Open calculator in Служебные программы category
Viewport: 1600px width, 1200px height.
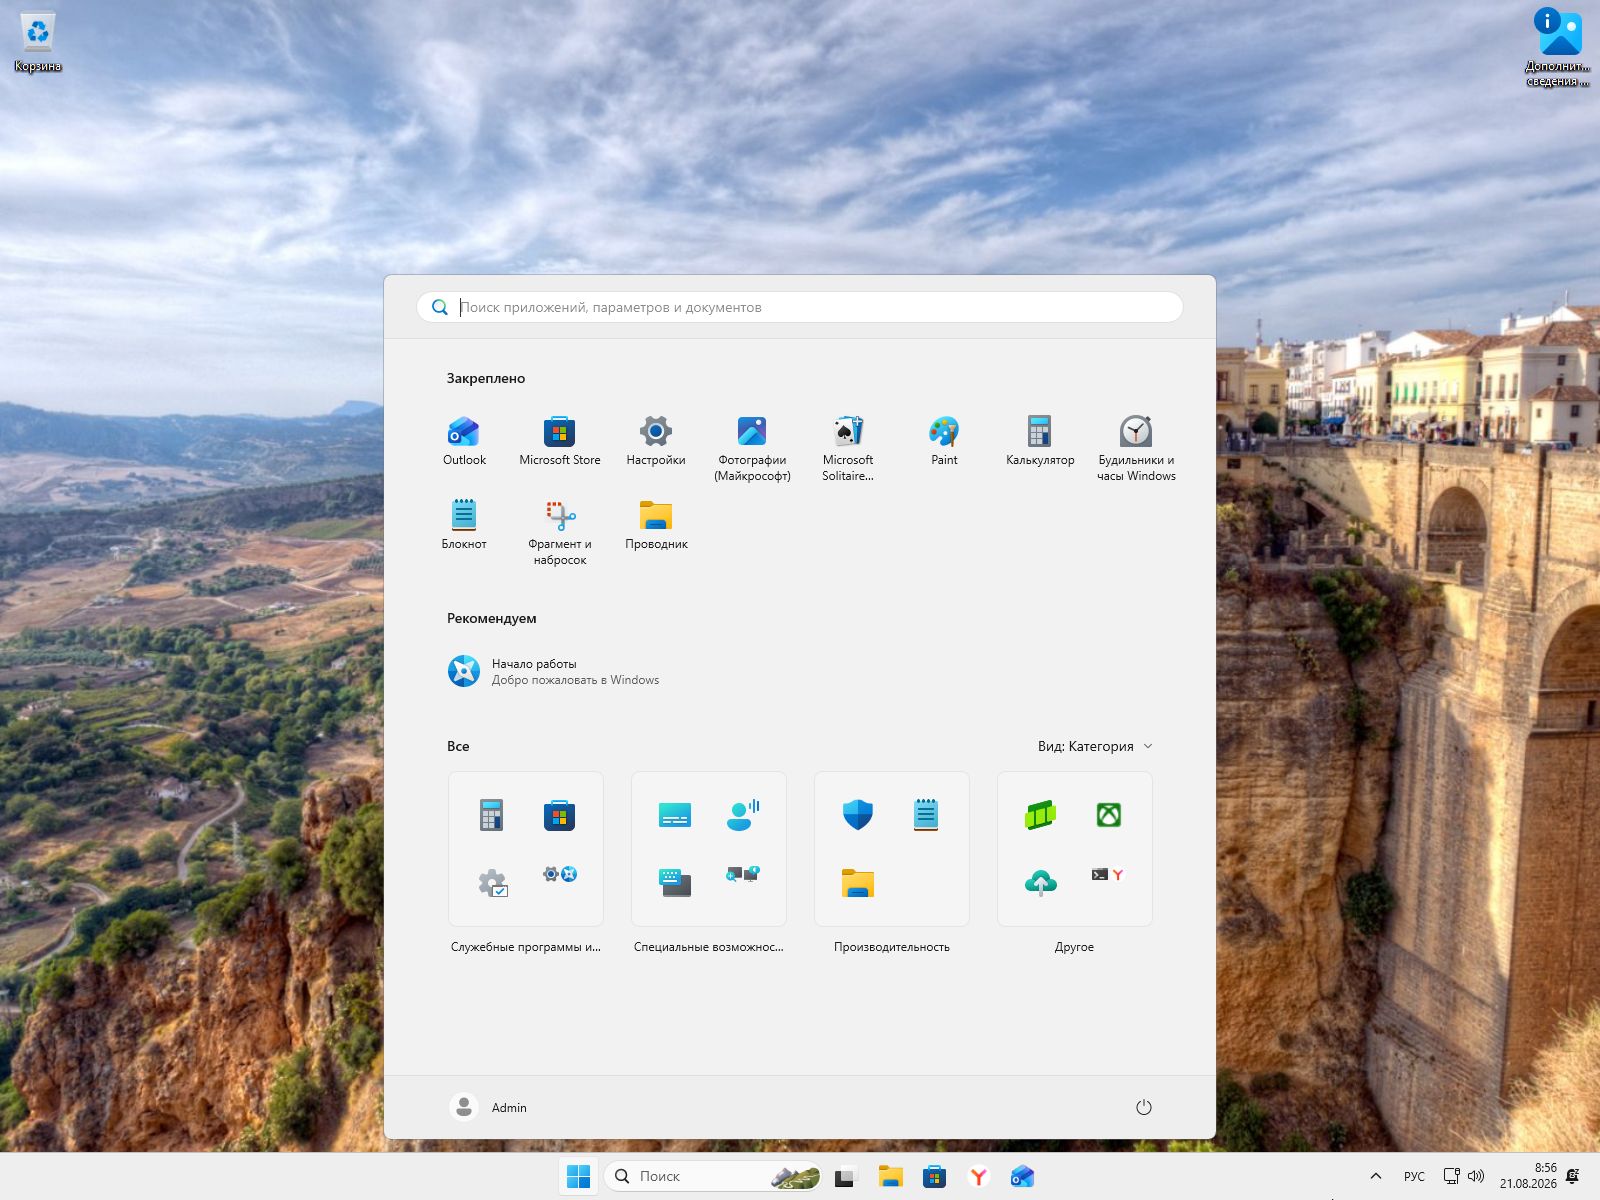pyautogui.click(x=491, y=815)
